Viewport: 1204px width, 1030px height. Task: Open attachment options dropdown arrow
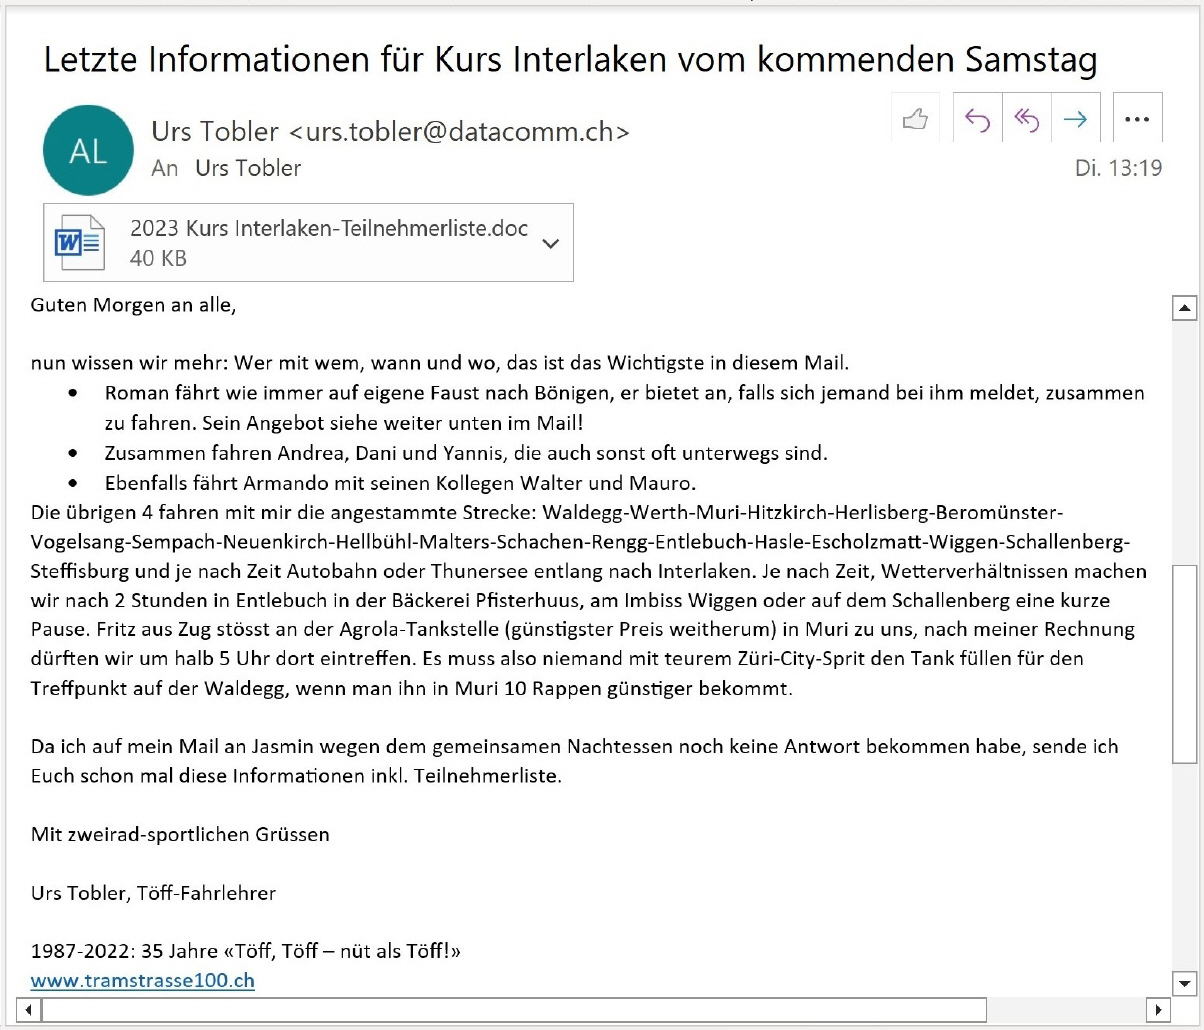coord(550,243)
